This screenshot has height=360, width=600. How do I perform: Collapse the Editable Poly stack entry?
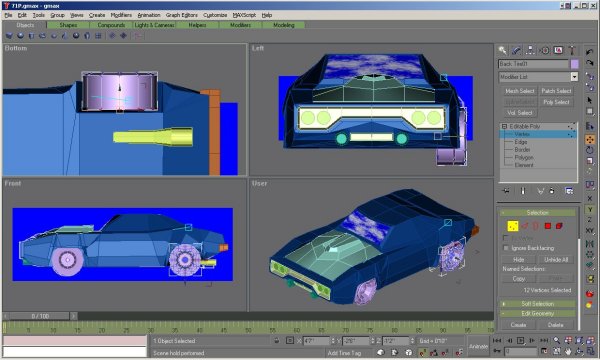(x=504, y=126)
